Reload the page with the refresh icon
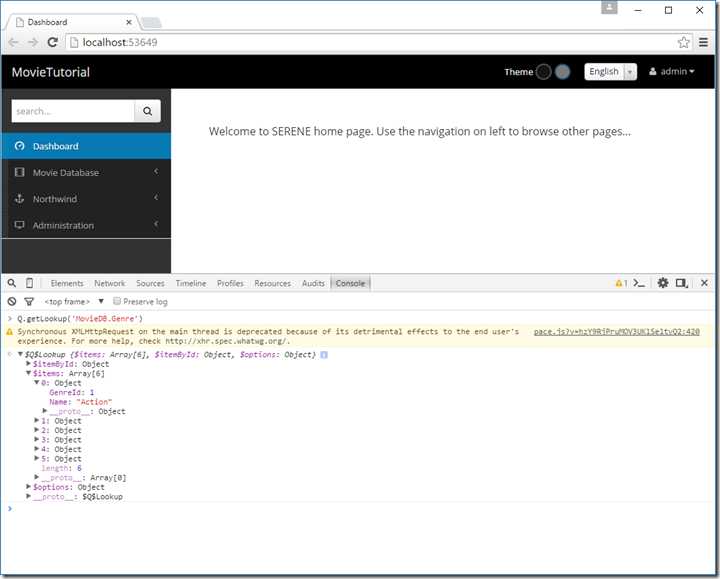Viewport: 720px width, 579px height. click(x=52, y=42)
